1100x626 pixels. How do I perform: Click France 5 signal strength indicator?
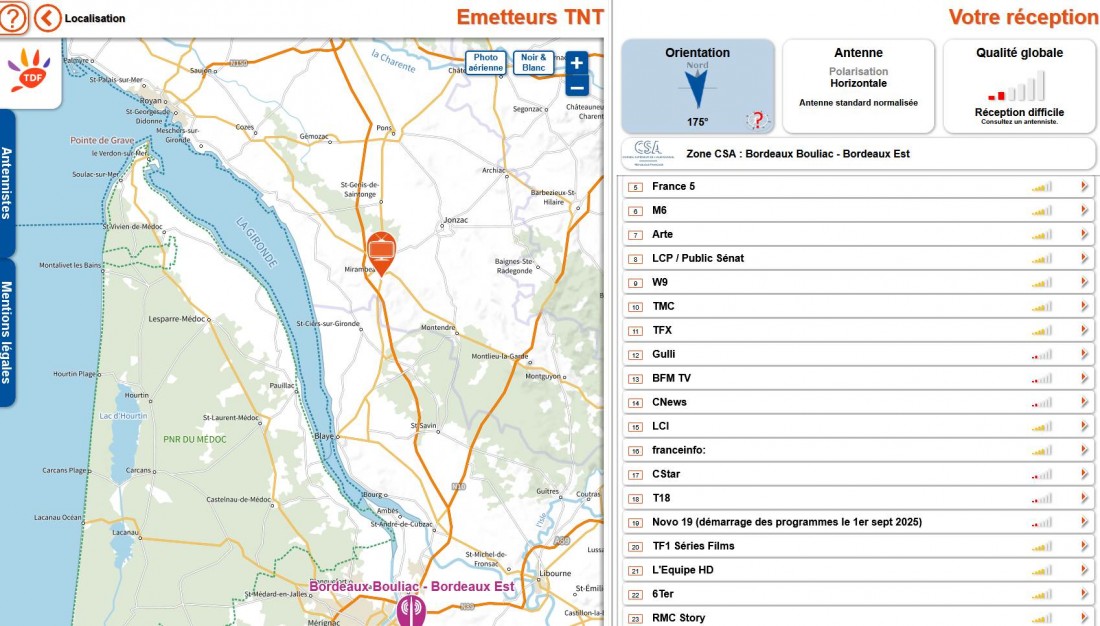click(1042, 187)
